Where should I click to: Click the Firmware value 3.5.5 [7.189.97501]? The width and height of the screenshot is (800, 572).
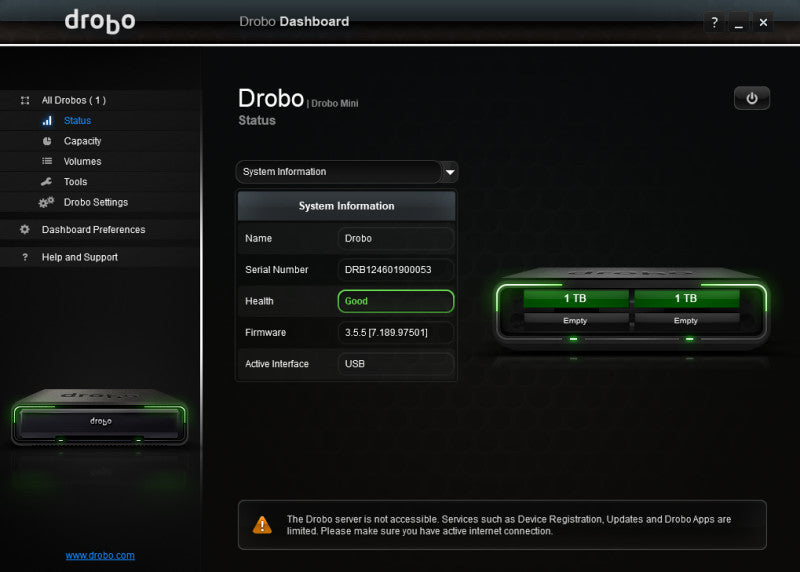click(396, 333)
